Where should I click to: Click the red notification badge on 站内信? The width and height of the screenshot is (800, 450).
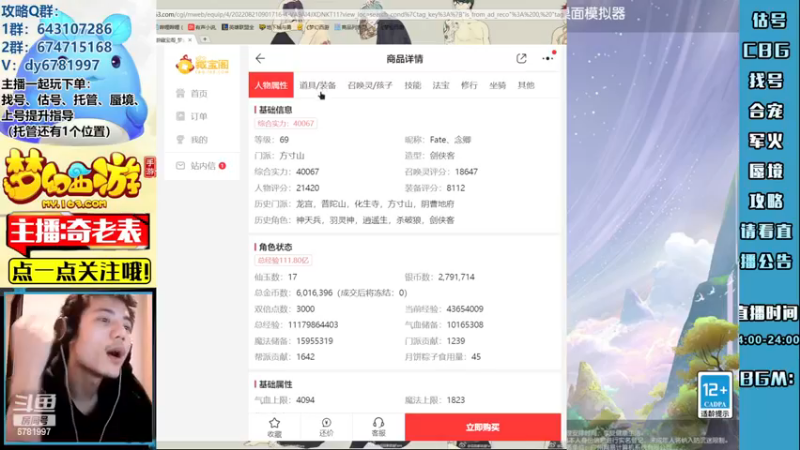point(222,165)
